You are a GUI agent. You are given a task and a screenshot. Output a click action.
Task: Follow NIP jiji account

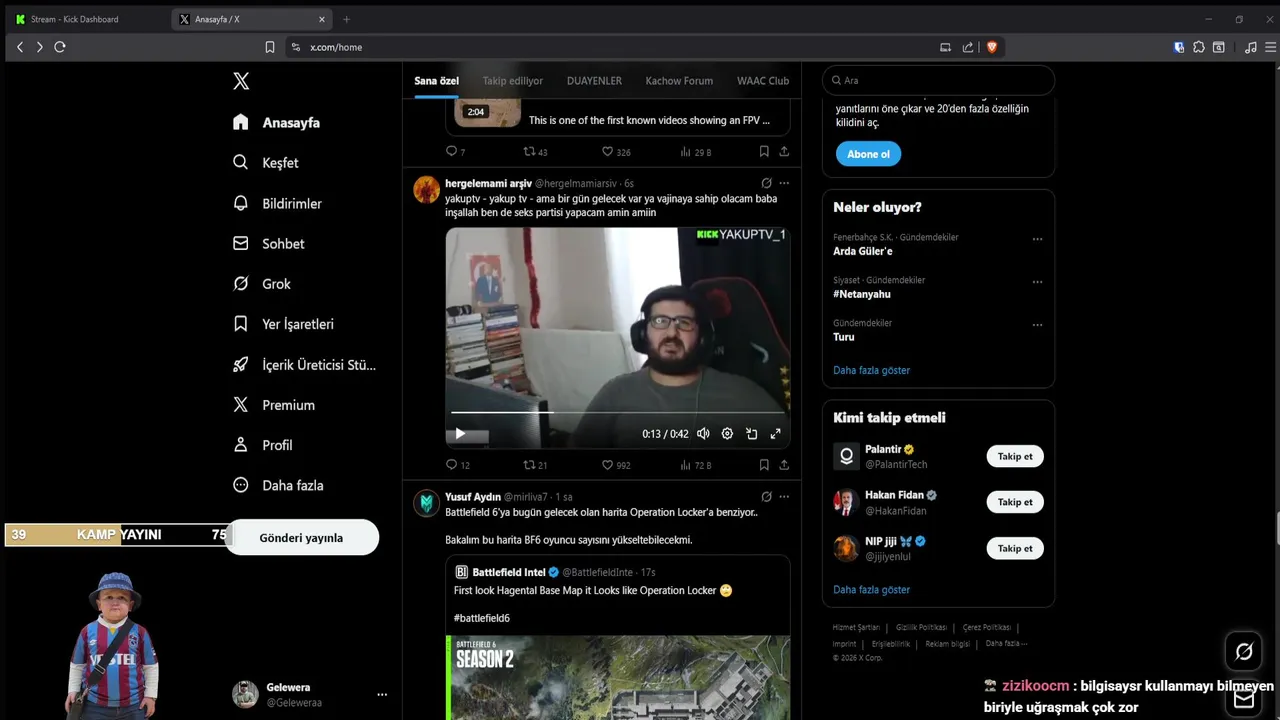click(1015, 548)
